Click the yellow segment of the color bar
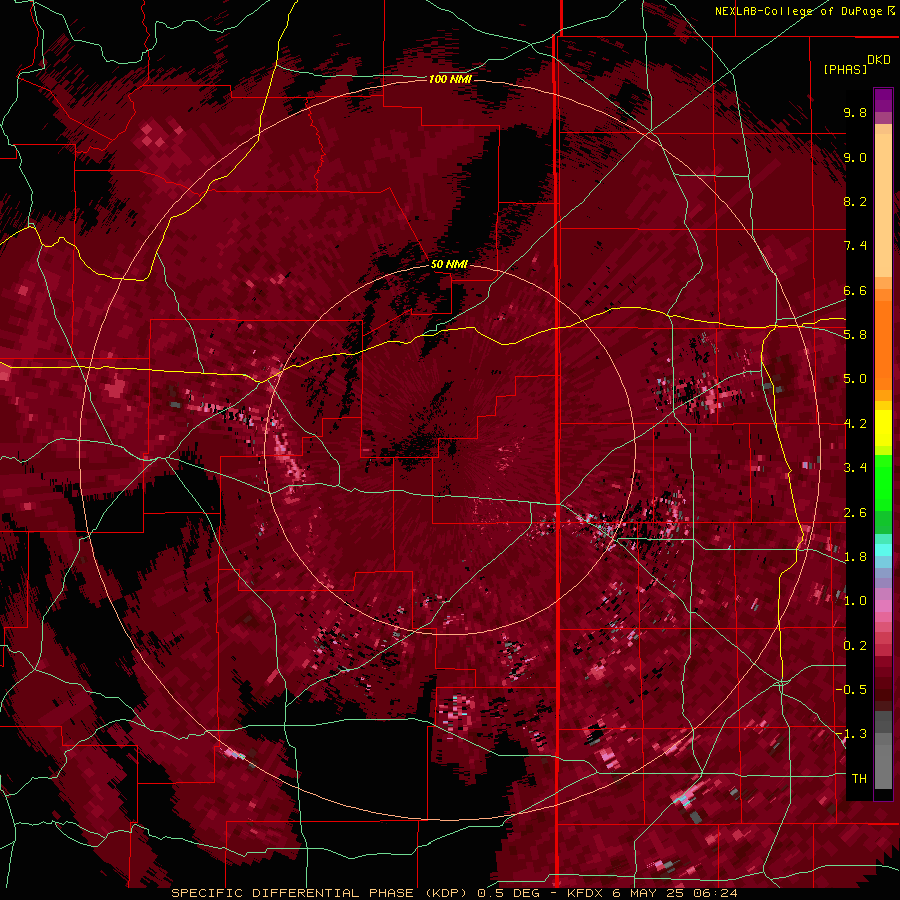 coord(883,428)
